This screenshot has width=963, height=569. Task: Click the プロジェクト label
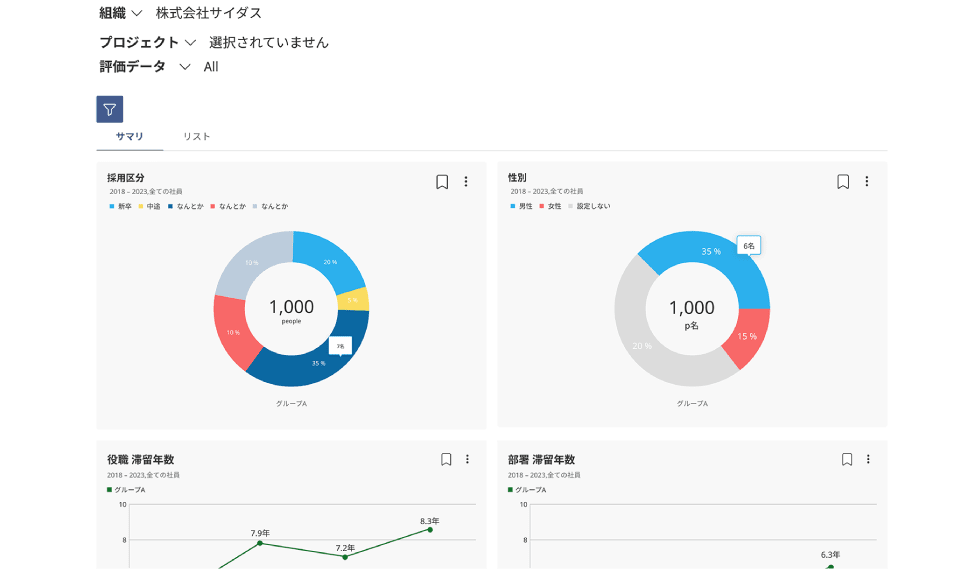pos(139,42)
